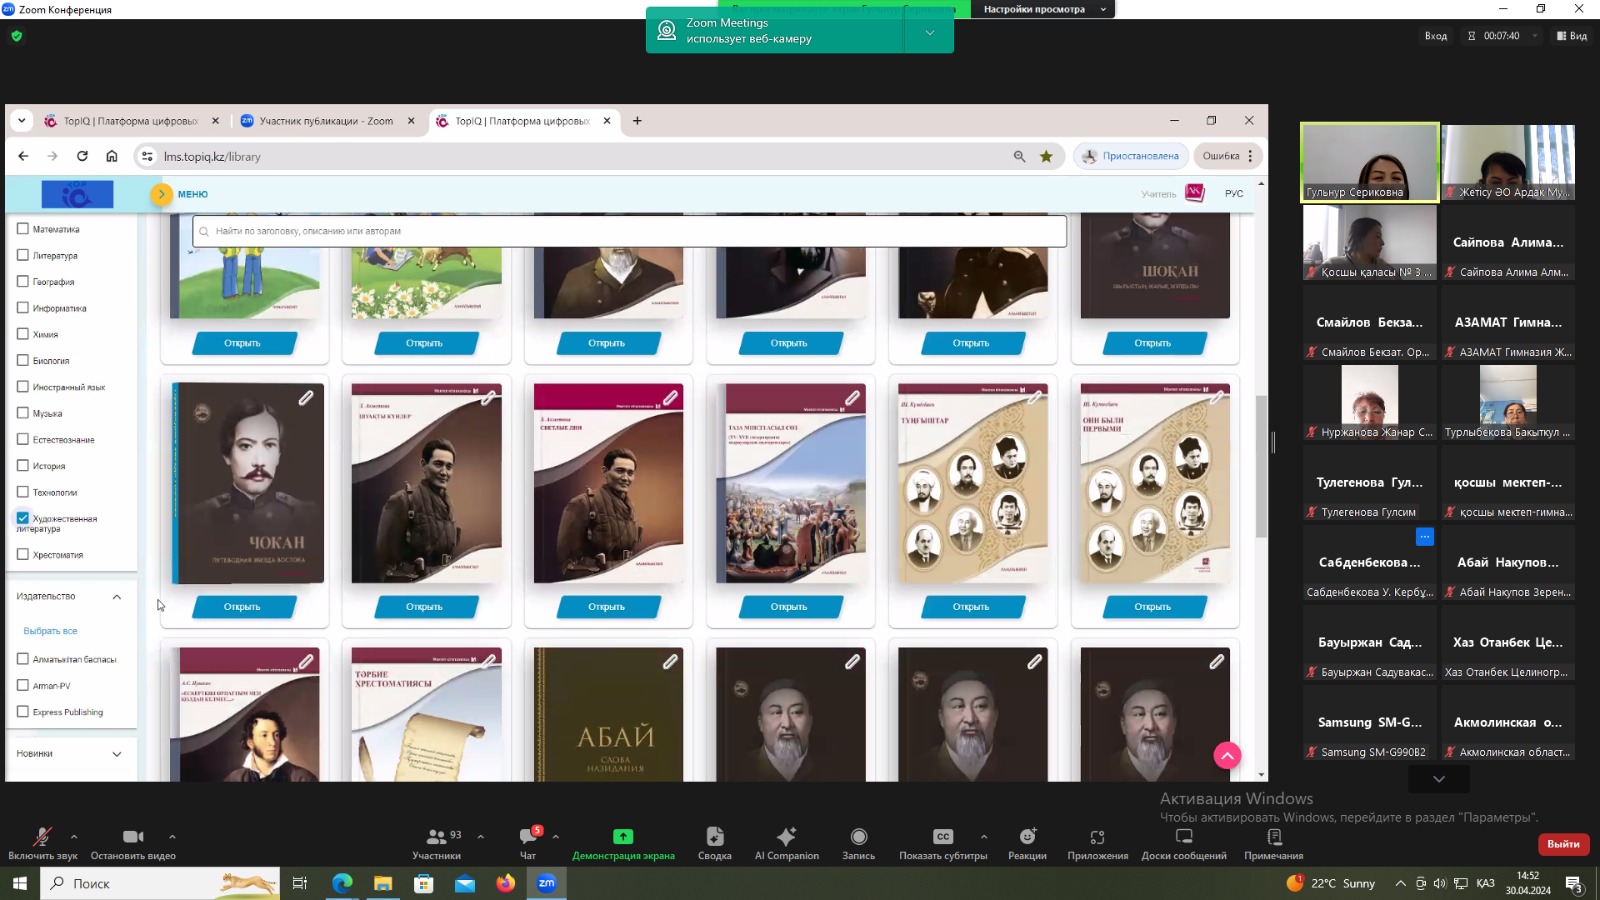
Task: Click Вход in Zoom header
Action: [x=1435, y=36]
